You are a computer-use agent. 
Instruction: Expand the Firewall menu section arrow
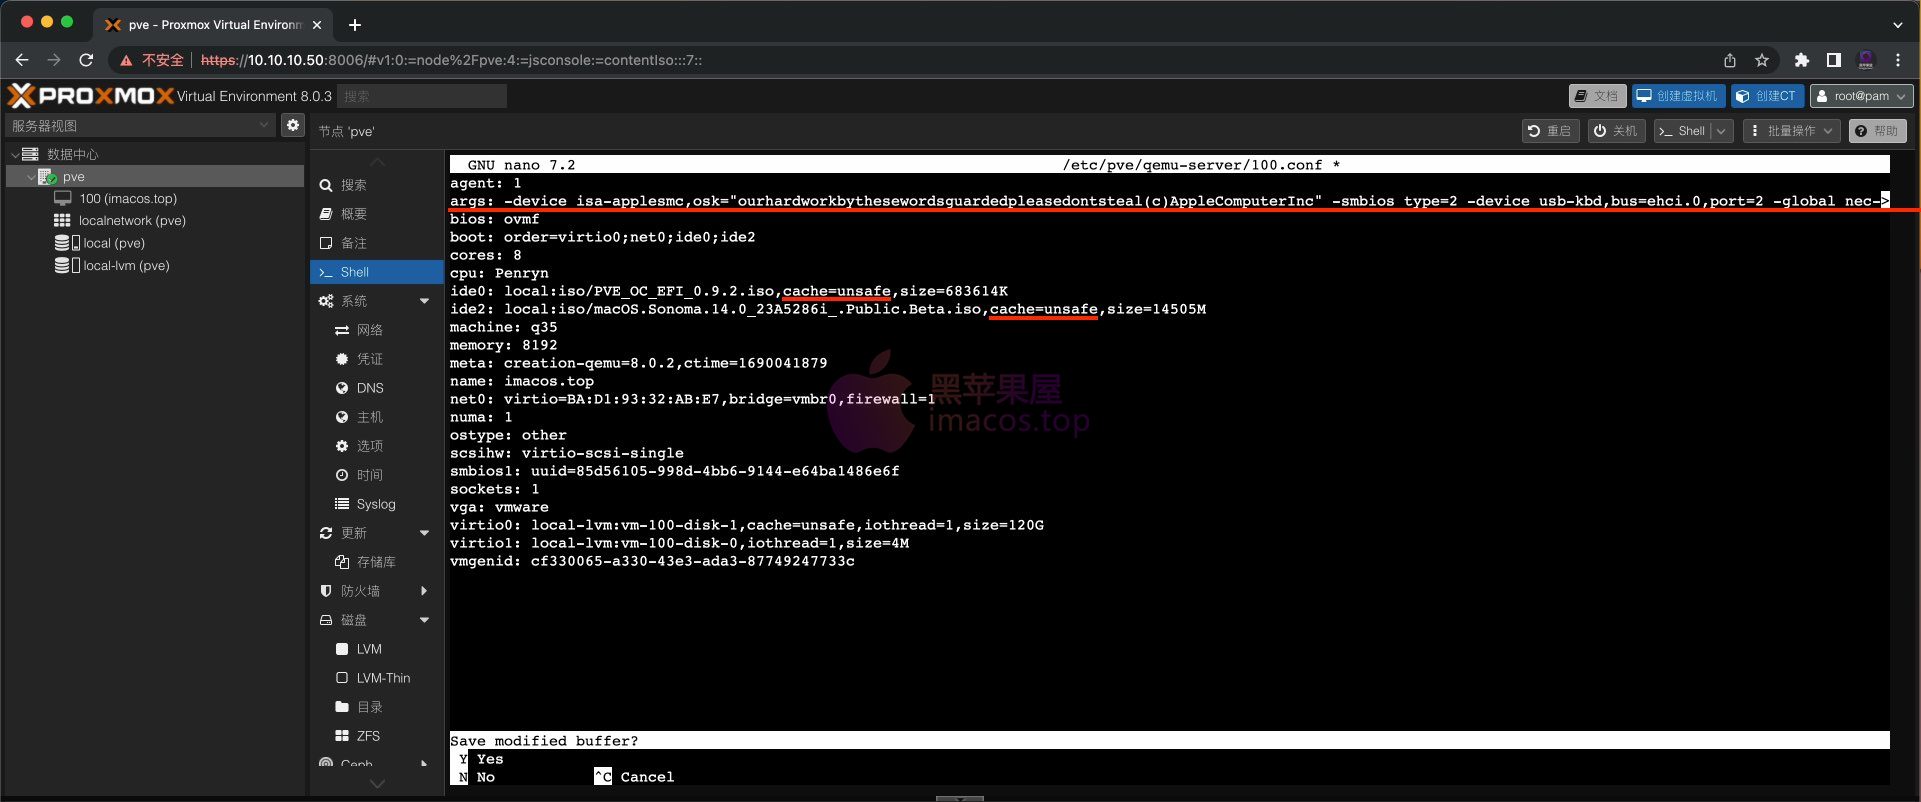424,591
